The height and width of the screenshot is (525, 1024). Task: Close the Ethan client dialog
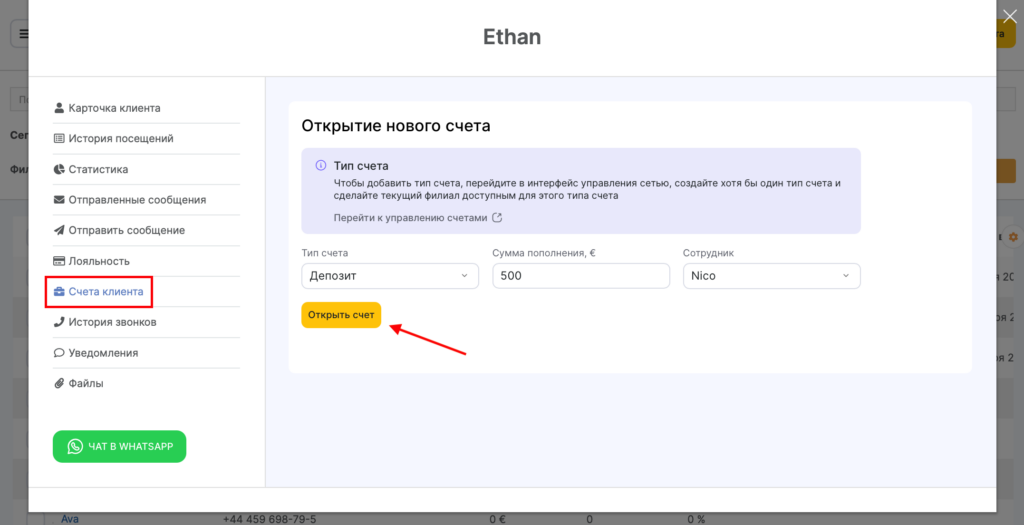coord(1009,15)
